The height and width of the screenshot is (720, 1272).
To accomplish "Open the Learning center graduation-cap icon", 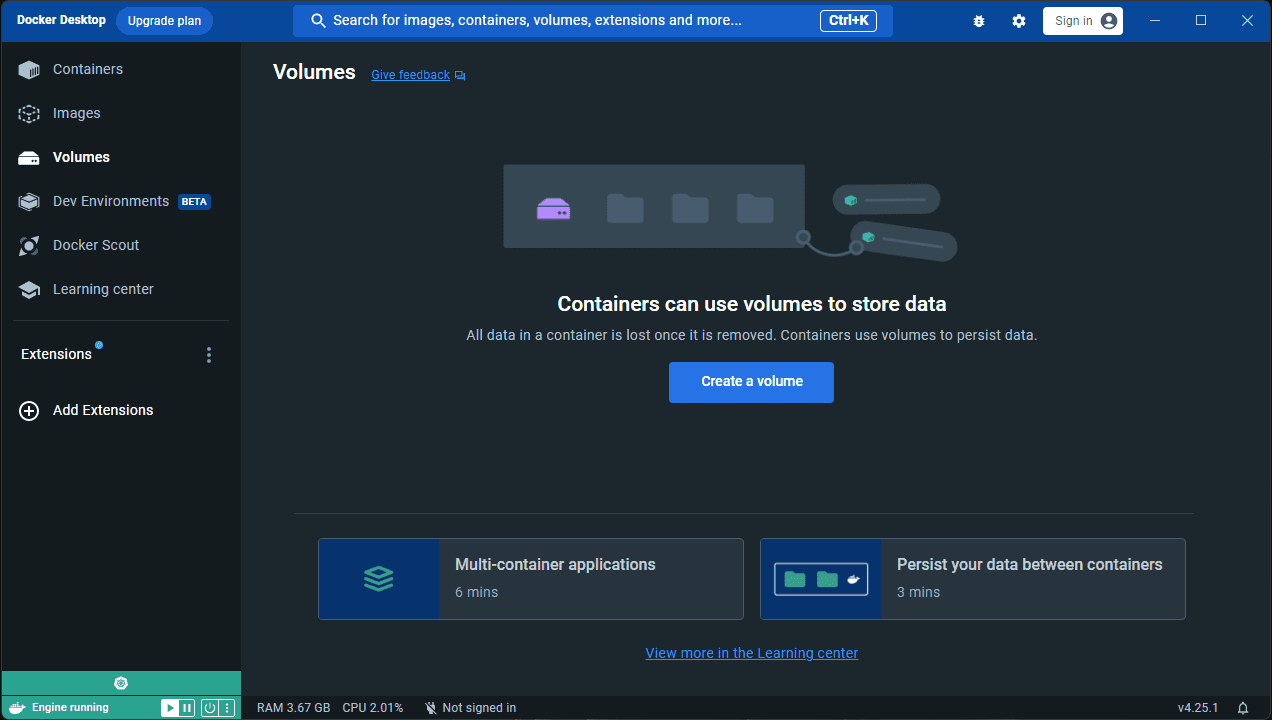I will point(29,290).
